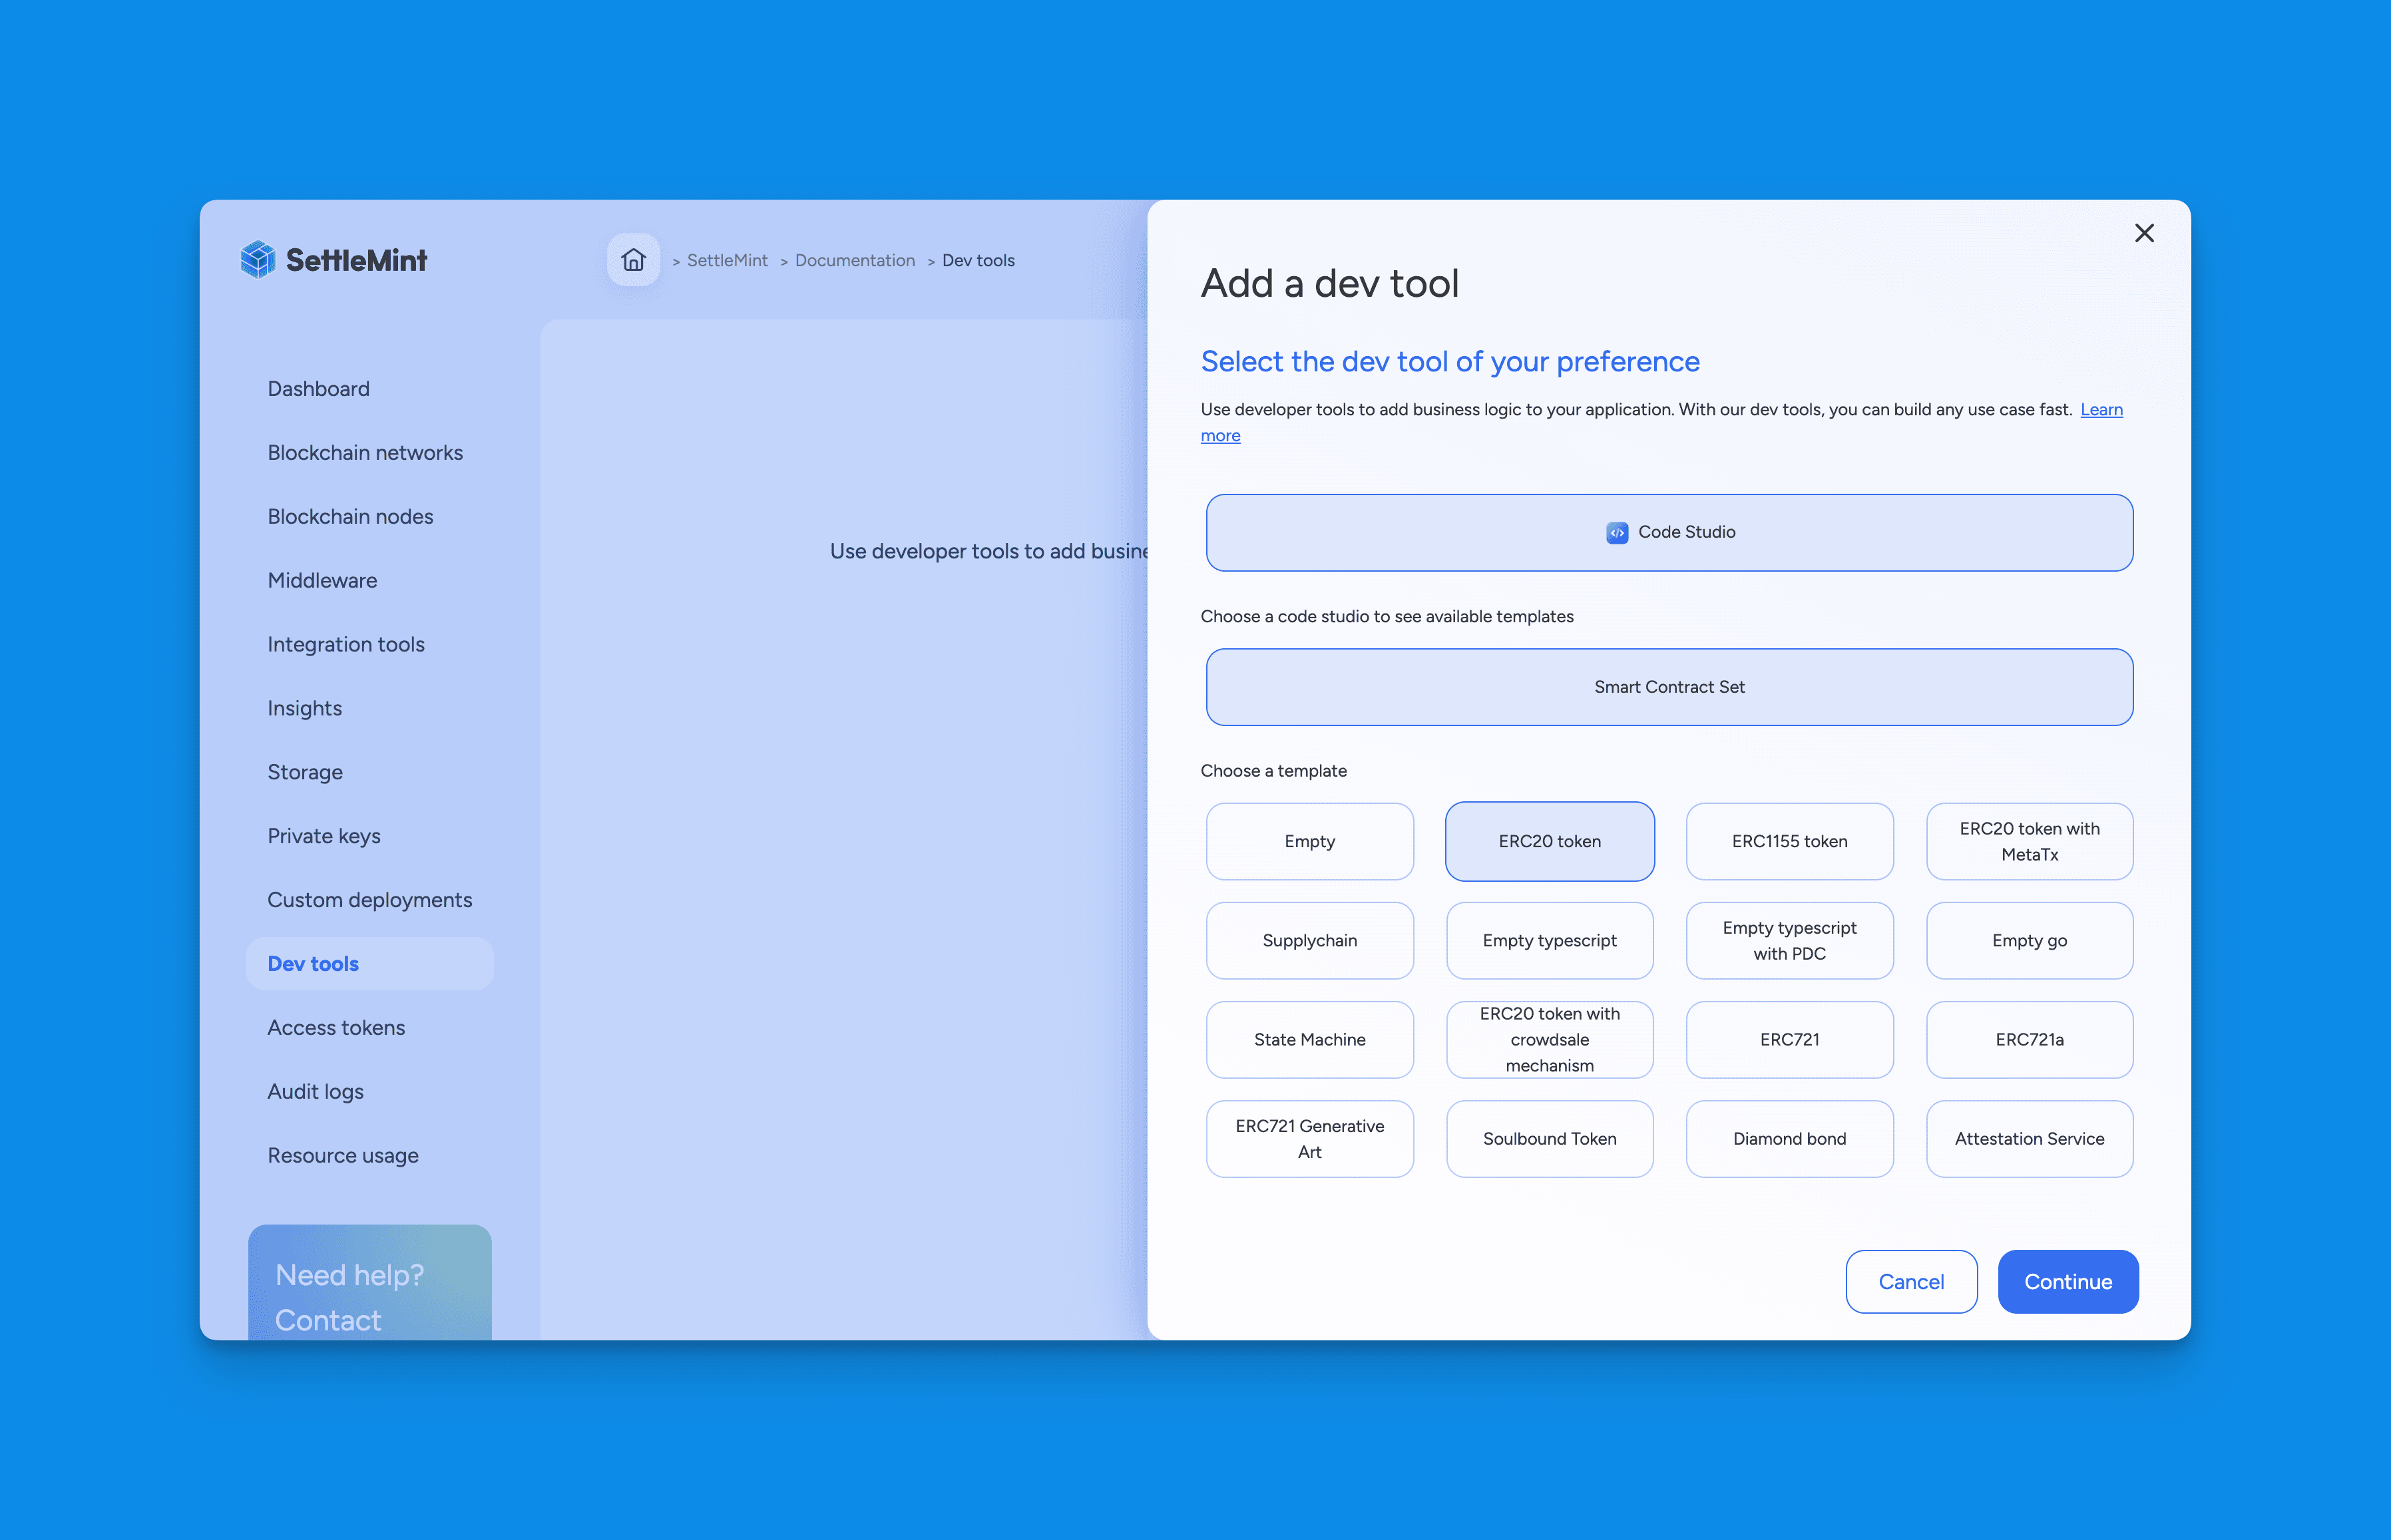
Task: Click the Learn more hyperlink
Action: tap(1221, 434)
